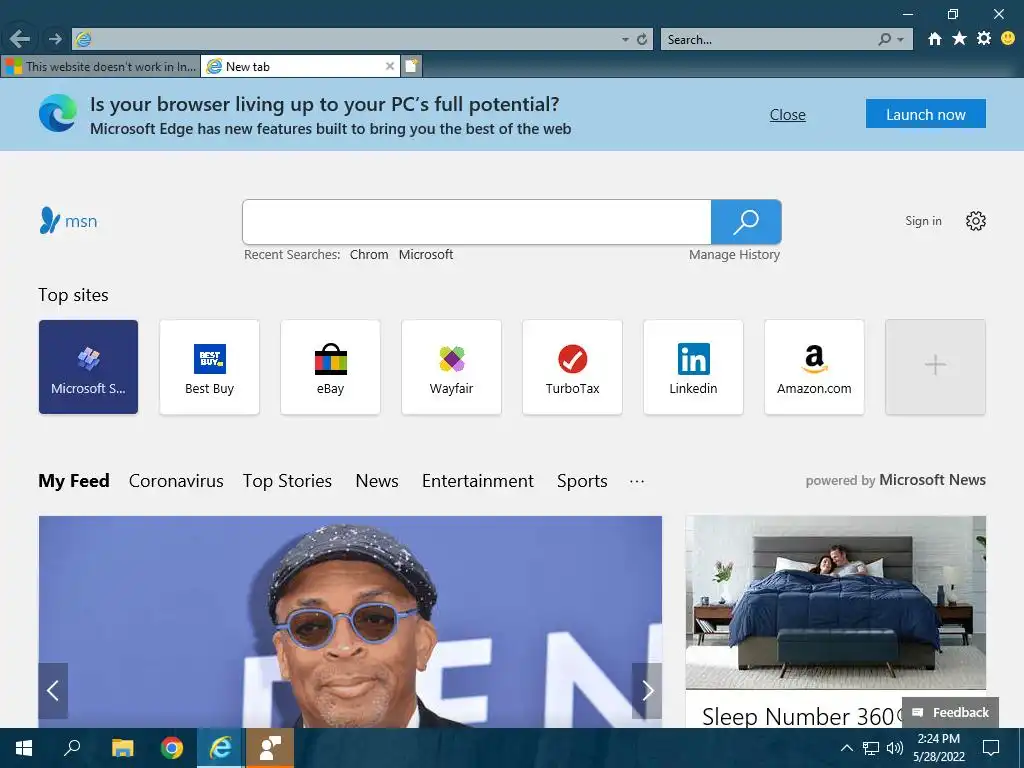Switch to the Sports feed tab

582,481
